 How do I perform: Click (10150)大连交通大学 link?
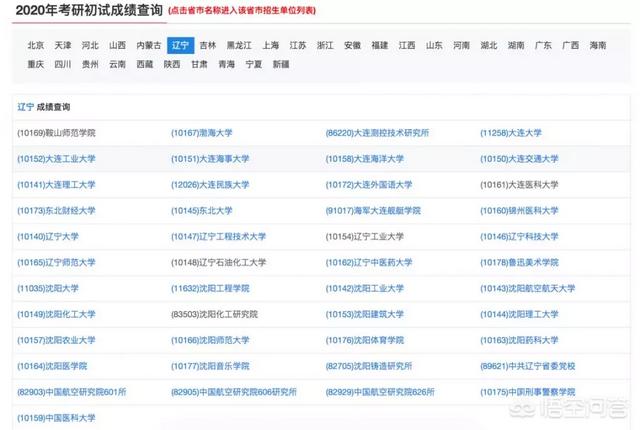tap(519, 159)
